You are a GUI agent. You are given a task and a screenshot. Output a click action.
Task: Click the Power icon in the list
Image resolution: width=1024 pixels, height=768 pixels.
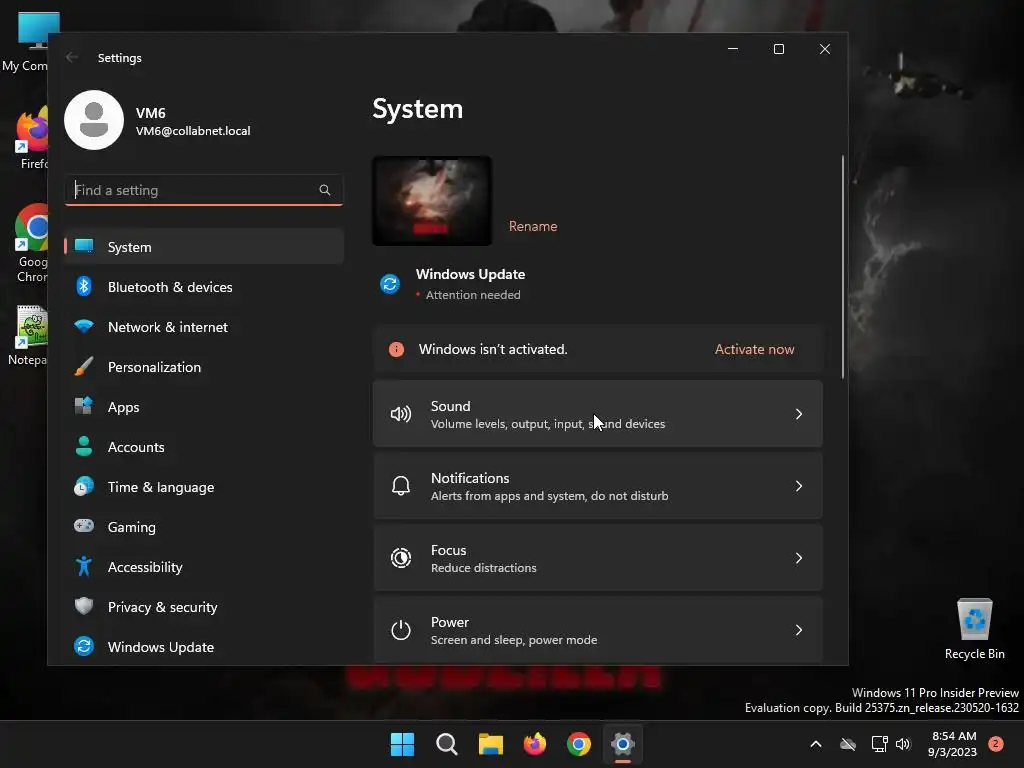401,630
